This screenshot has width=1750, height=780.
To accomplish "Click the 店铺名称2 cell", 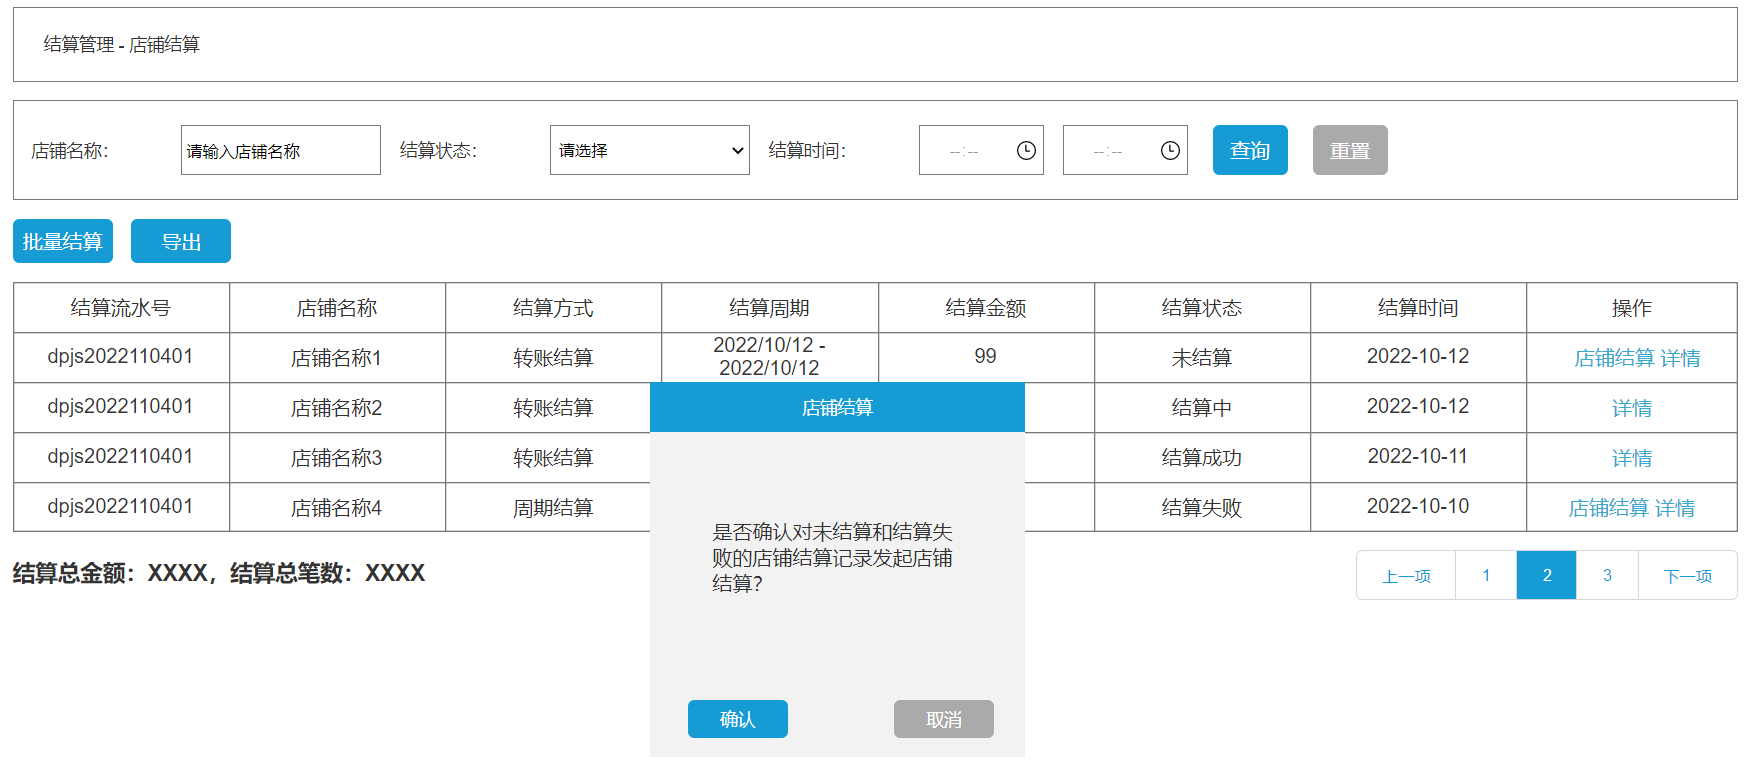I will [337, 408].
